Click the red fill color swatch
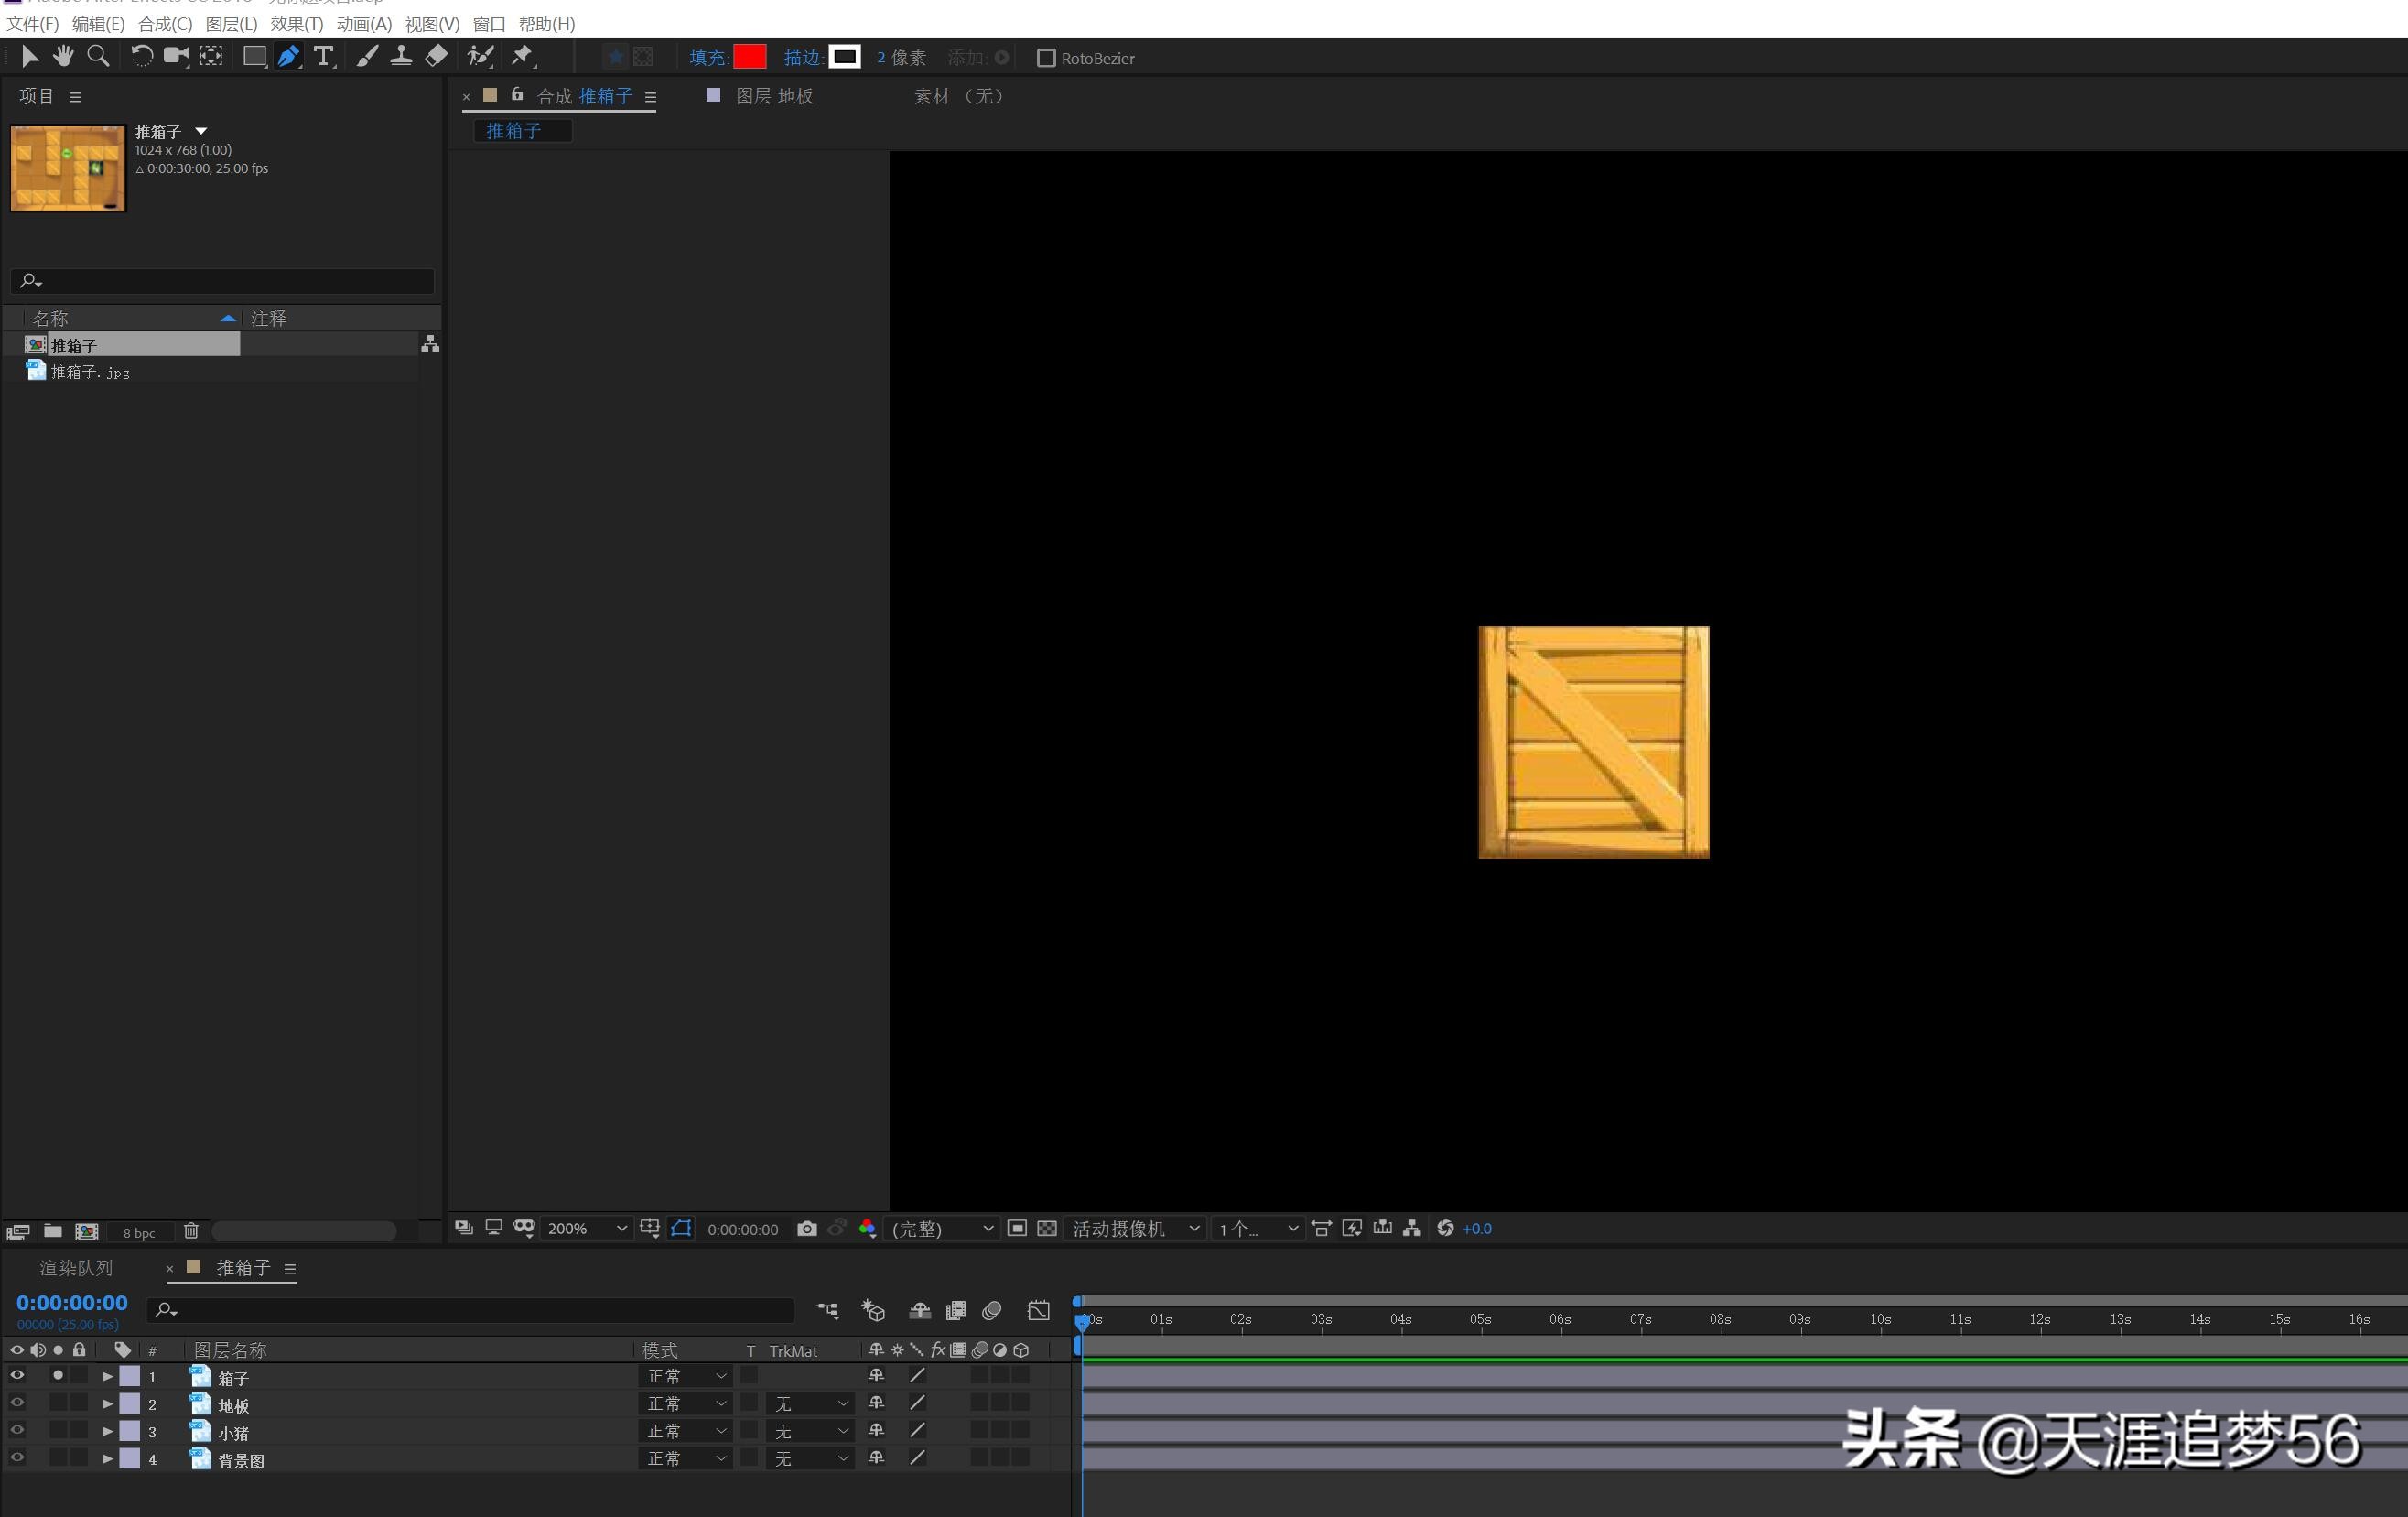 pos(750,57)
